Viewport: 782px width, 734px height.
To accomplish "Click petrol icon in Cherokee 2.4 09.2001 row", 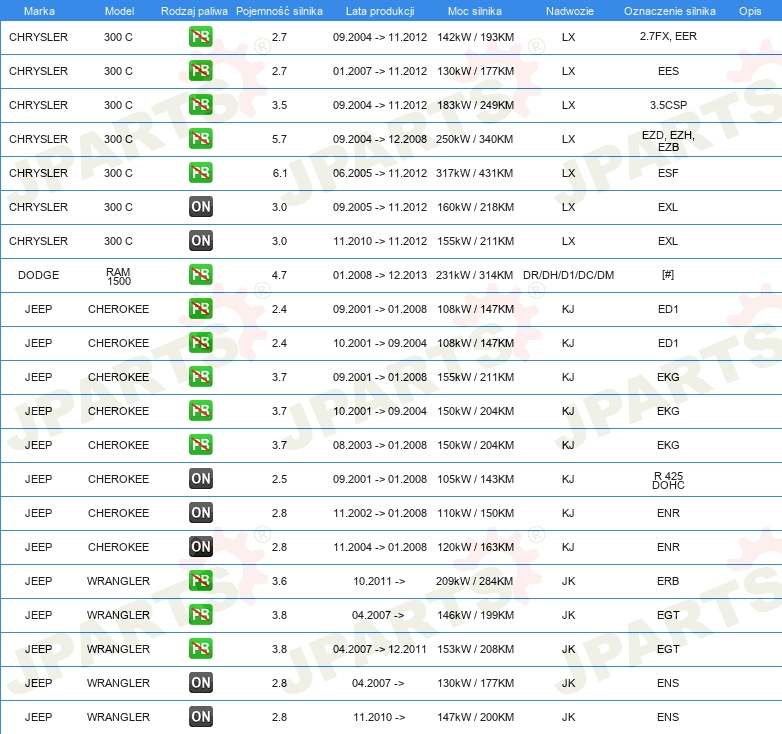I will (x=200, y=309).
